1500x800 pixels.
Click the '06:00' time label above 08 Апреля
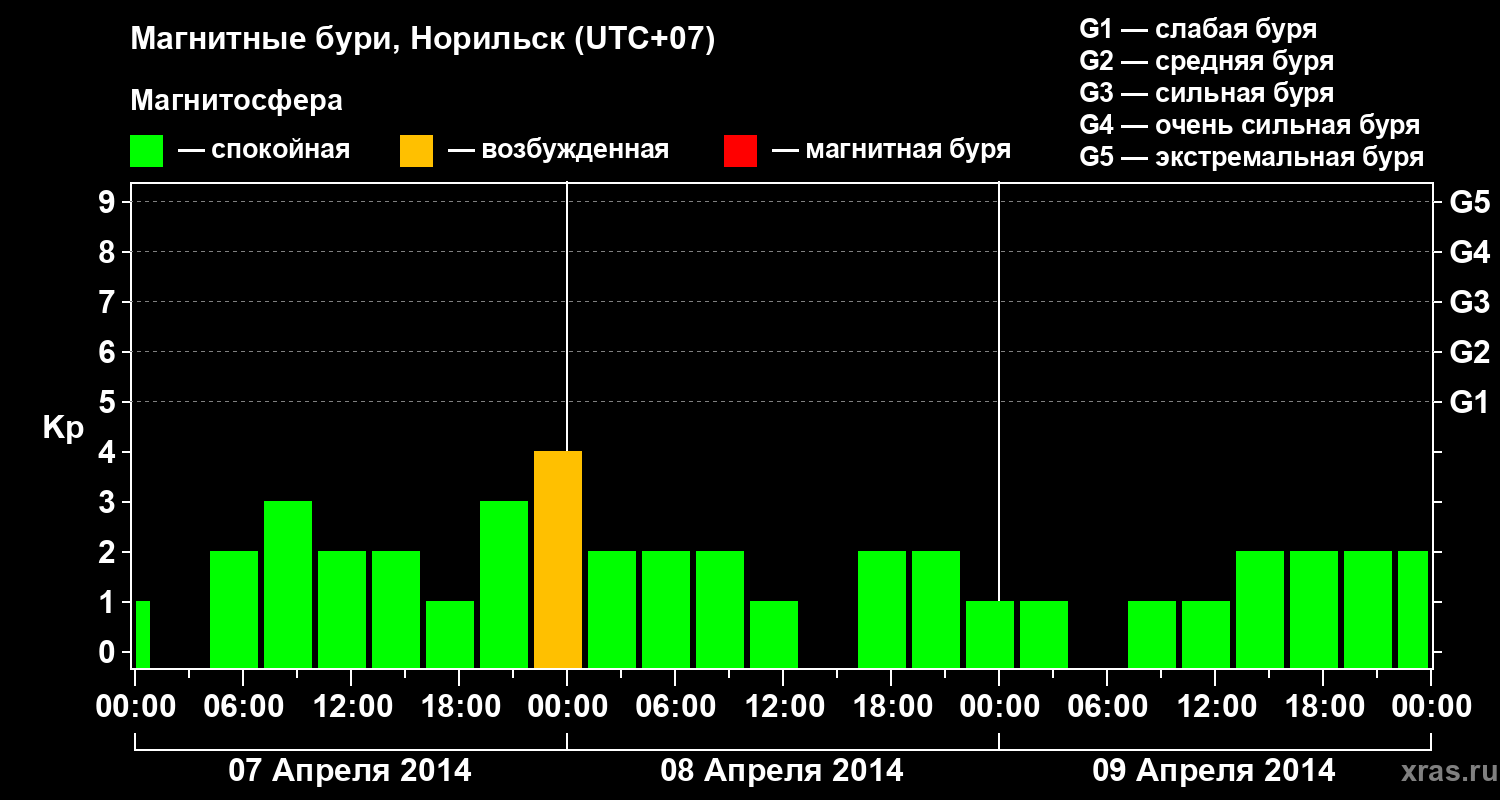point(675,707)
